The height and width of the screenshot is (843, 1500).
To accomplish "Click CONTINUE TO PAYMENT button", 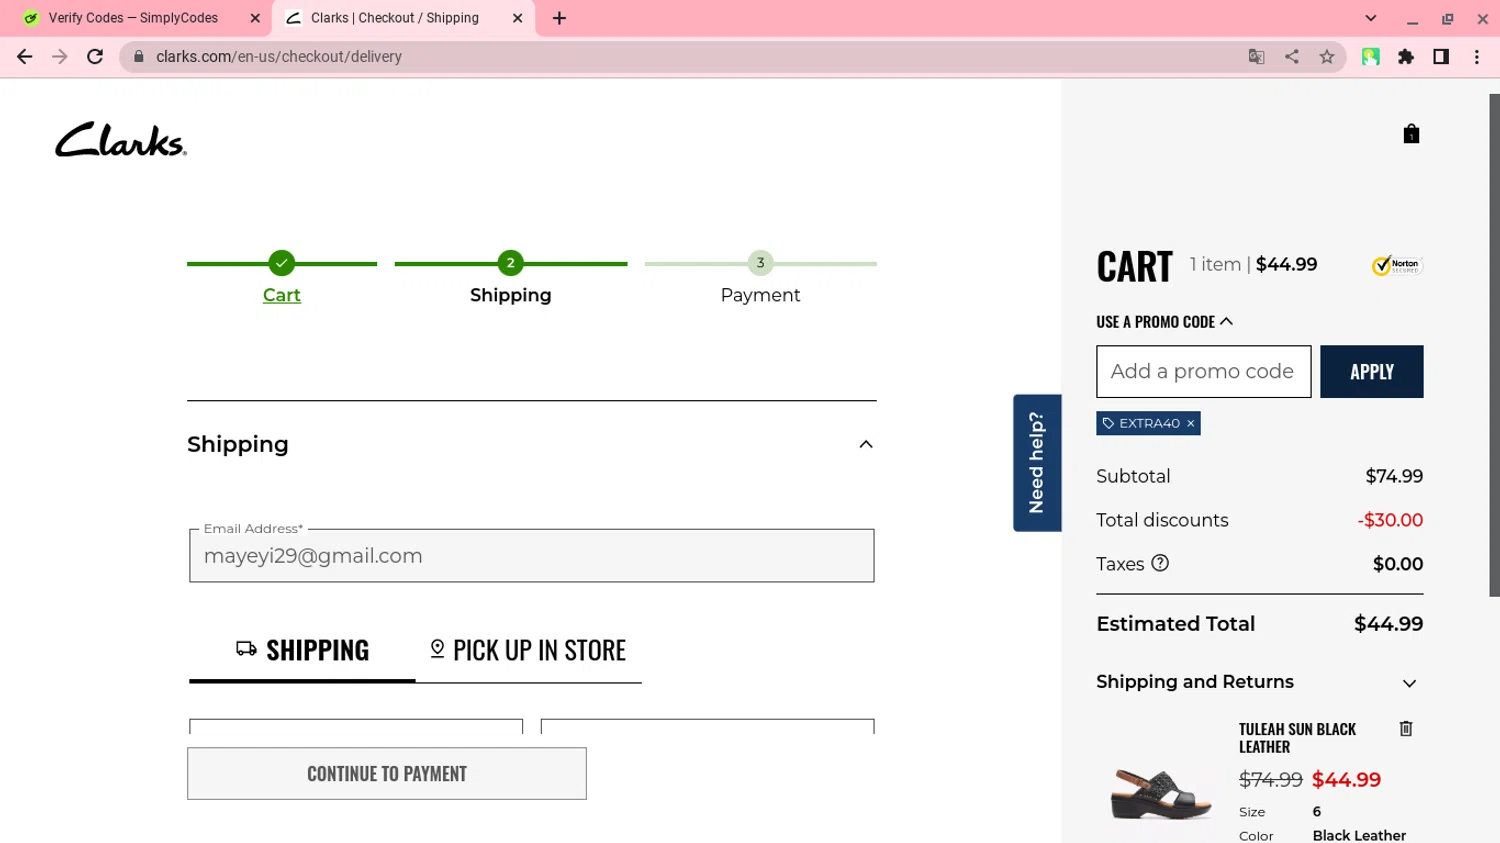I will tap(387, 774).
